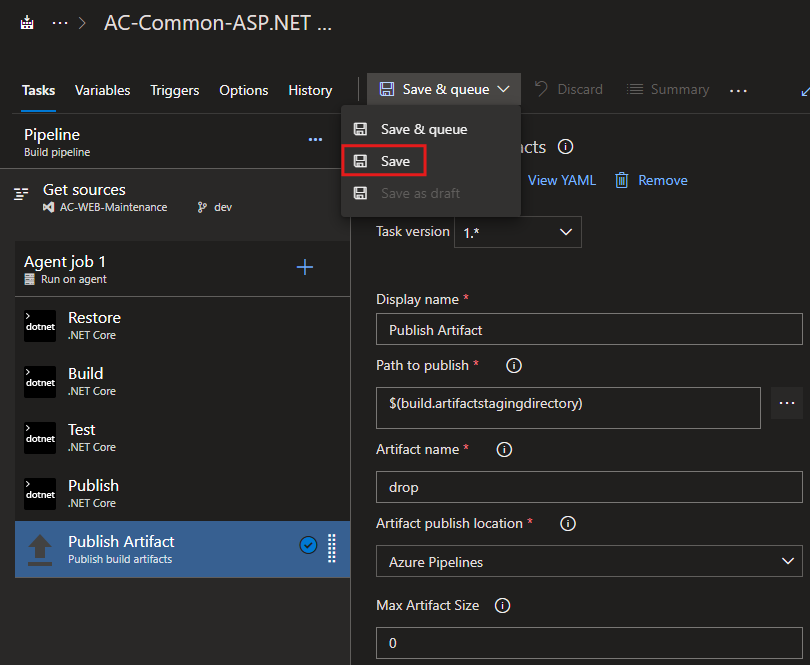The image size is (810, 665).
Task: Select the Restore .NET Core task
Action: pyautogui.click(x=182, y=326)
